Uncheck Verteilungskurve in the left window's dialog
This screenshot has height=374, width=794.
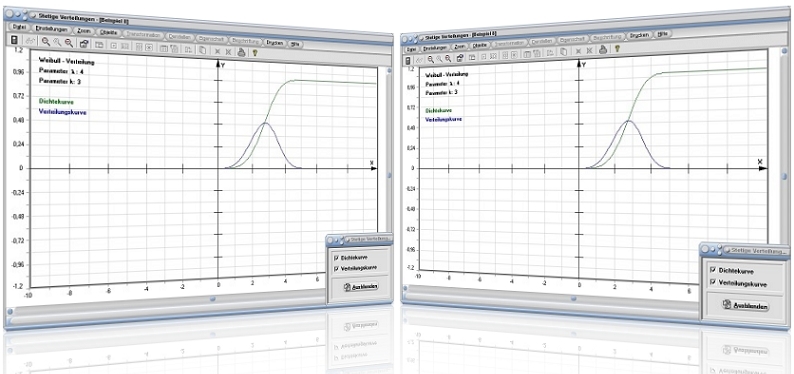coord(335,267)
